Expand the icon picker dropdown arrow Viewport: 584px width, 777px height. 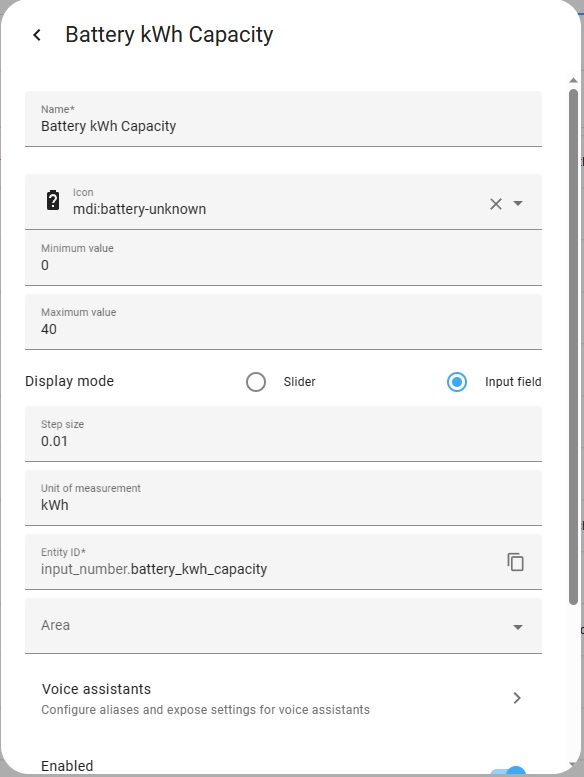518,204
